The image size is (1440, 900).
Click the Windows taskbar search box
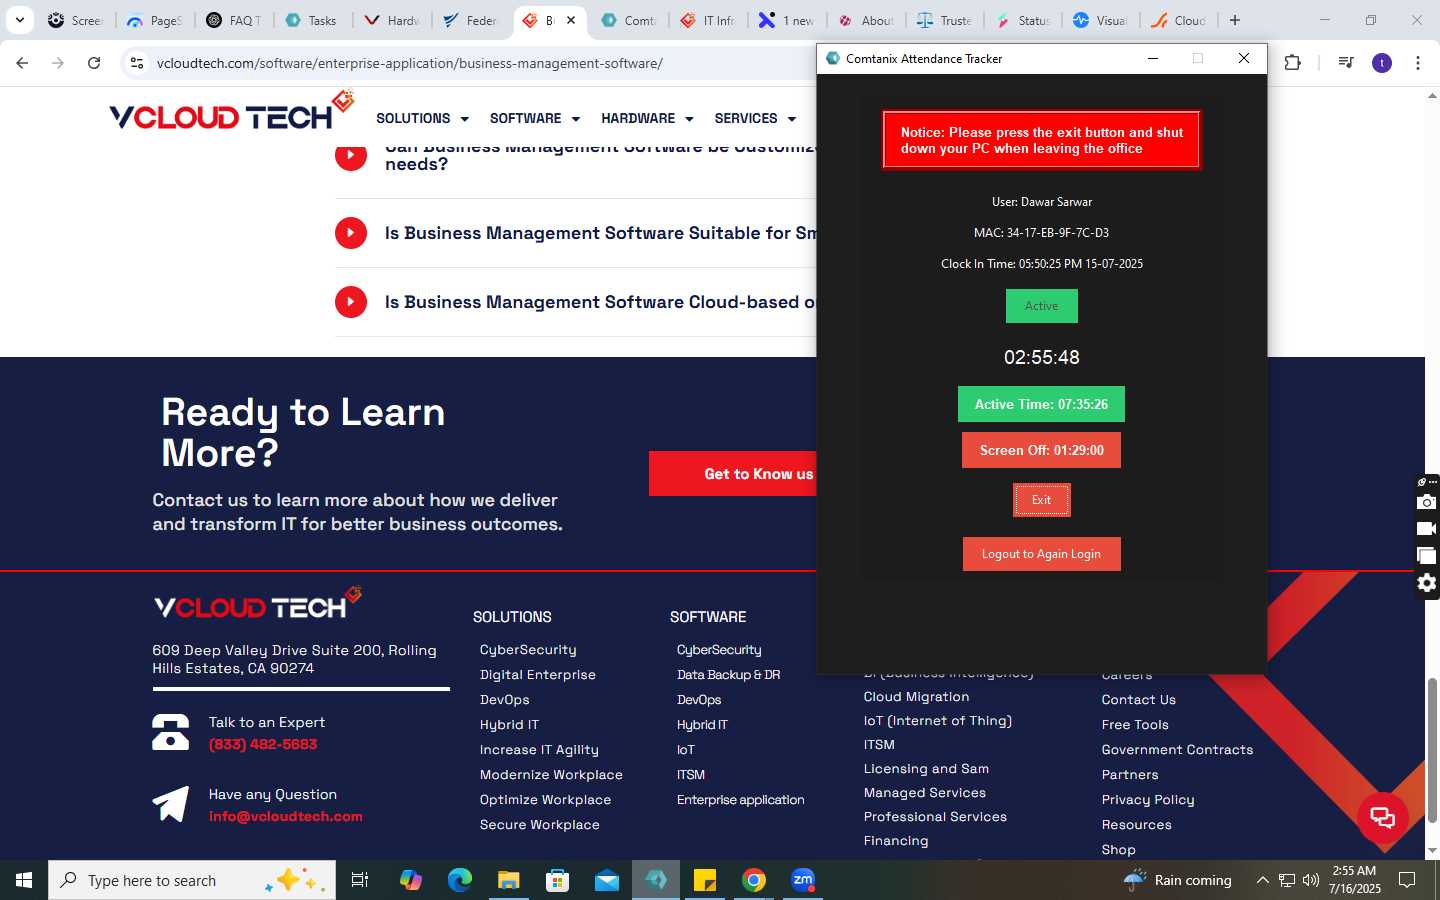[192, 880]
